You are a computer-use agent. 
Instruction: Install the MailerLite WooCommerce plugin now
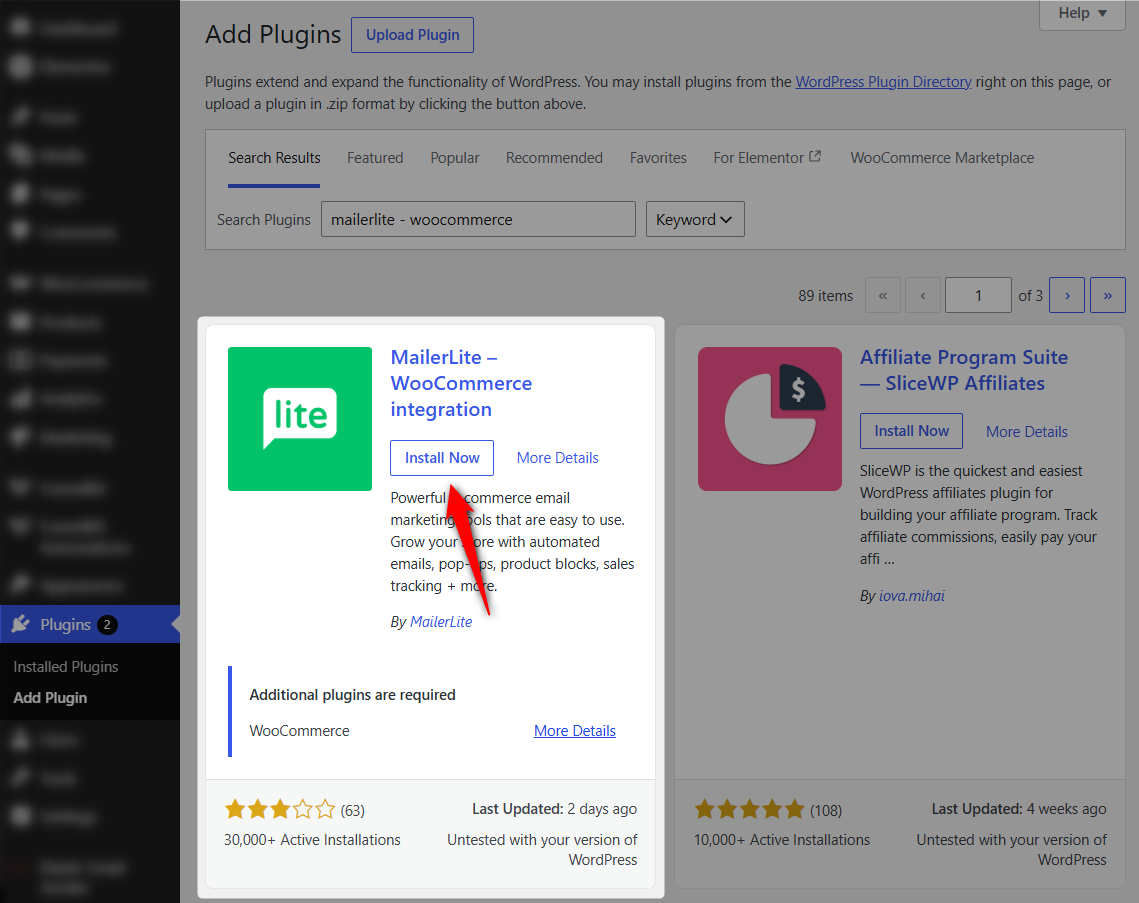(x=442, y=458)
